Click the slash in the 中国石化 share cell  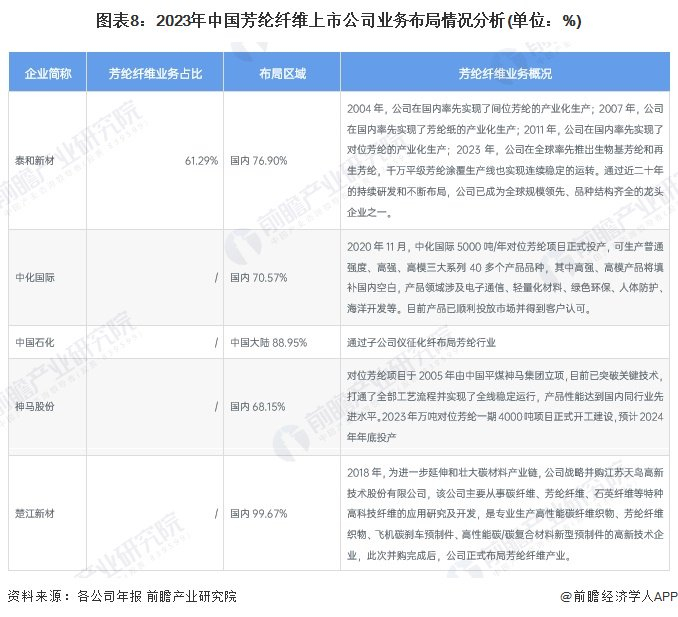[216, 342]
